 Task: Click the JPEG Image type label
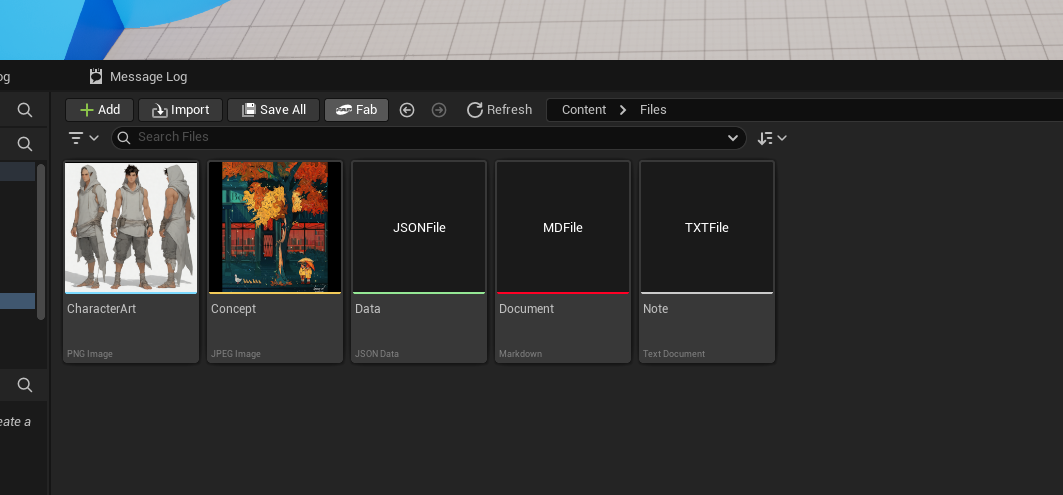coord(235,354)
